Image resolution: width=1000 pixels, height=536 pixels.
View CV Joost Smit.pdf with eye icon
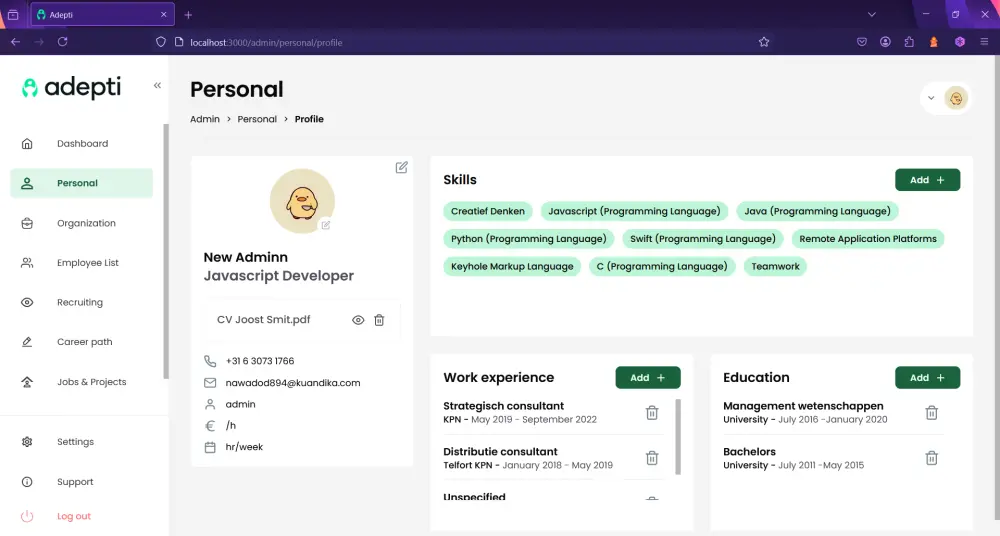point(358,320)
